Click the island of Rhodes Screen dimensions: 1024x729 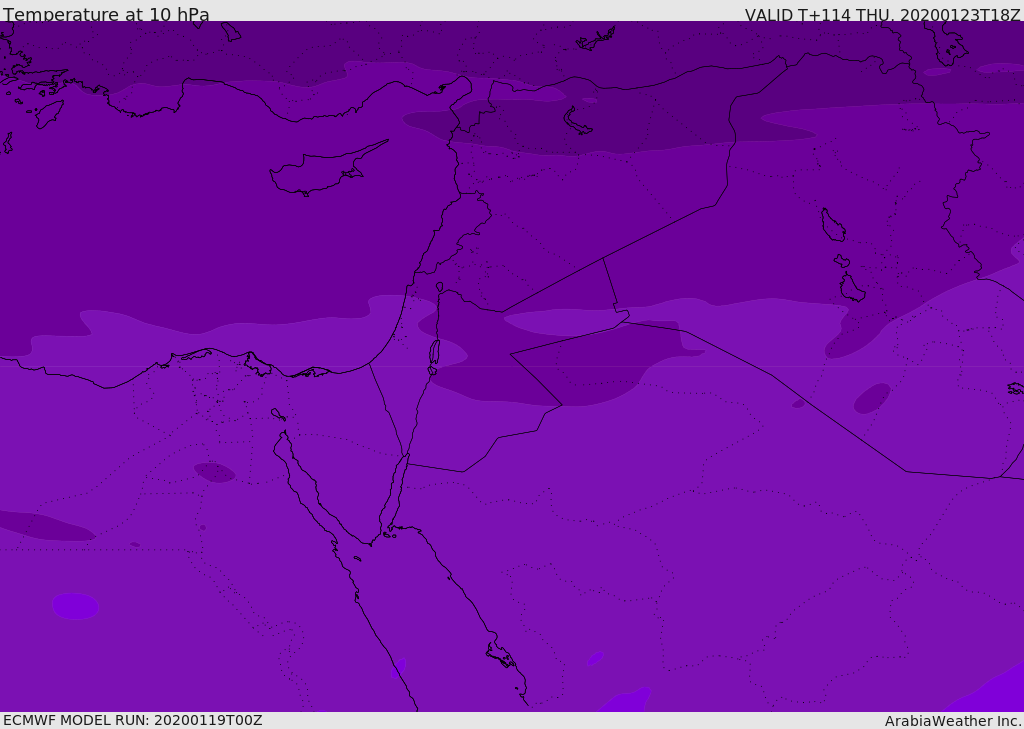click(48, 113)
